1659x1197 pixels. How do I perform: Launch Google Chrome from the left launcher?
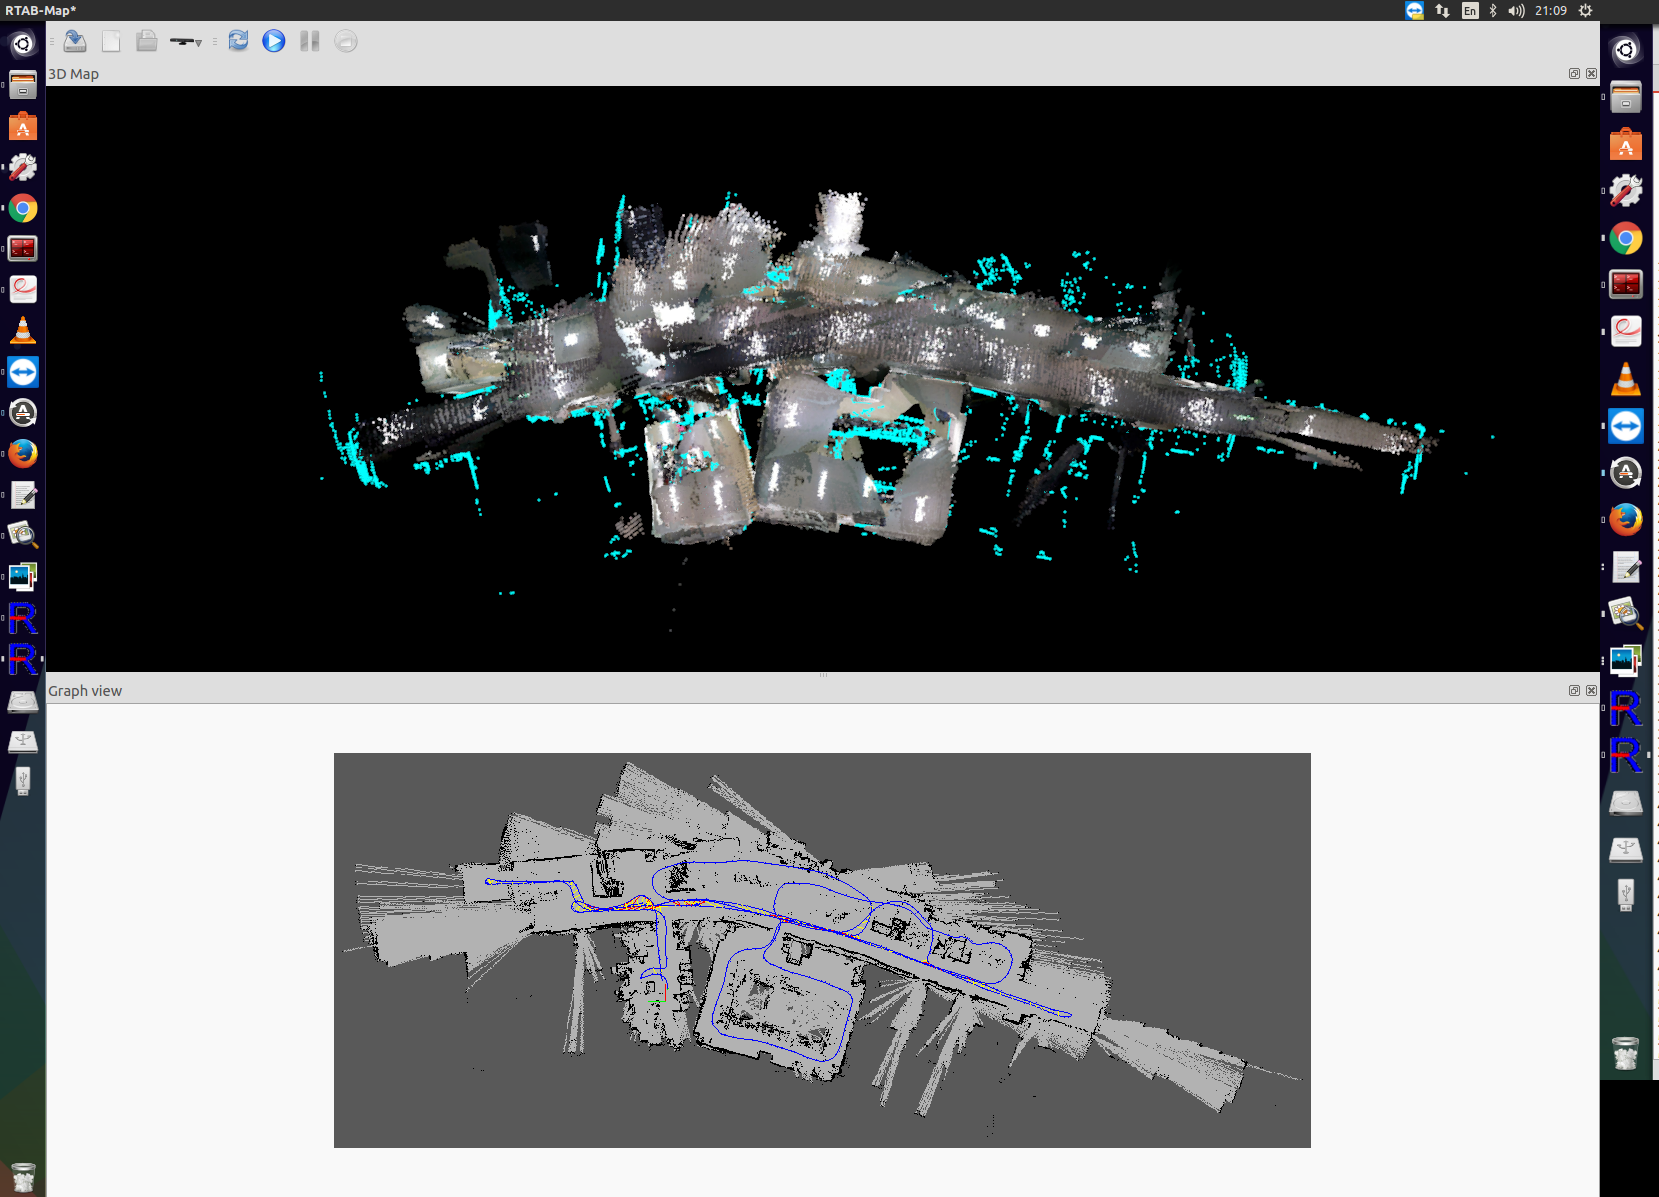point(23,209)
